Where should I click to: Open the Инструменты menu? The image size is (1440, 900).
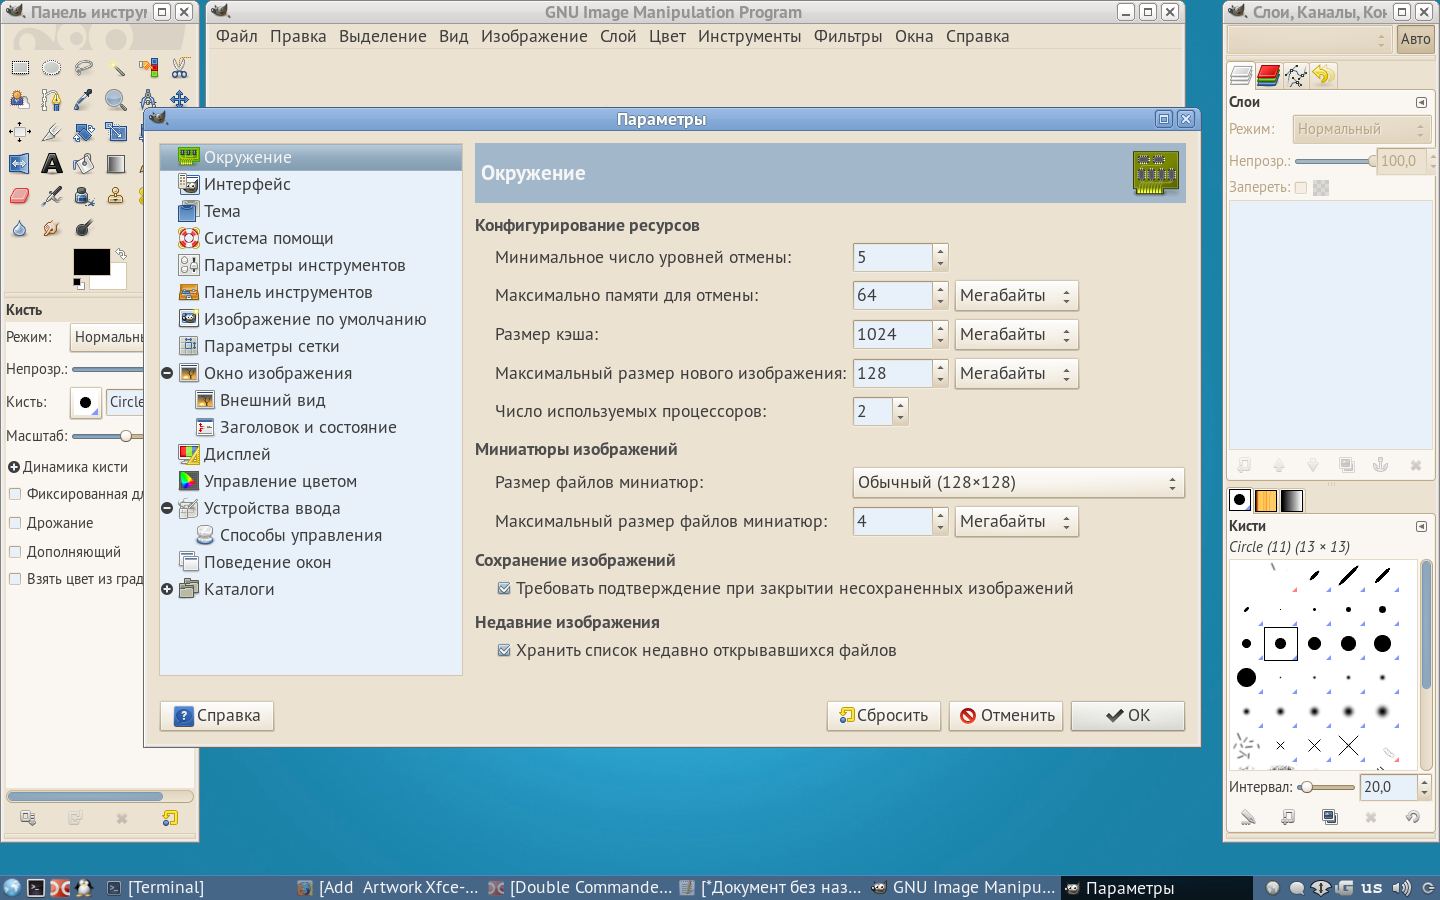(x=749, y=37)
